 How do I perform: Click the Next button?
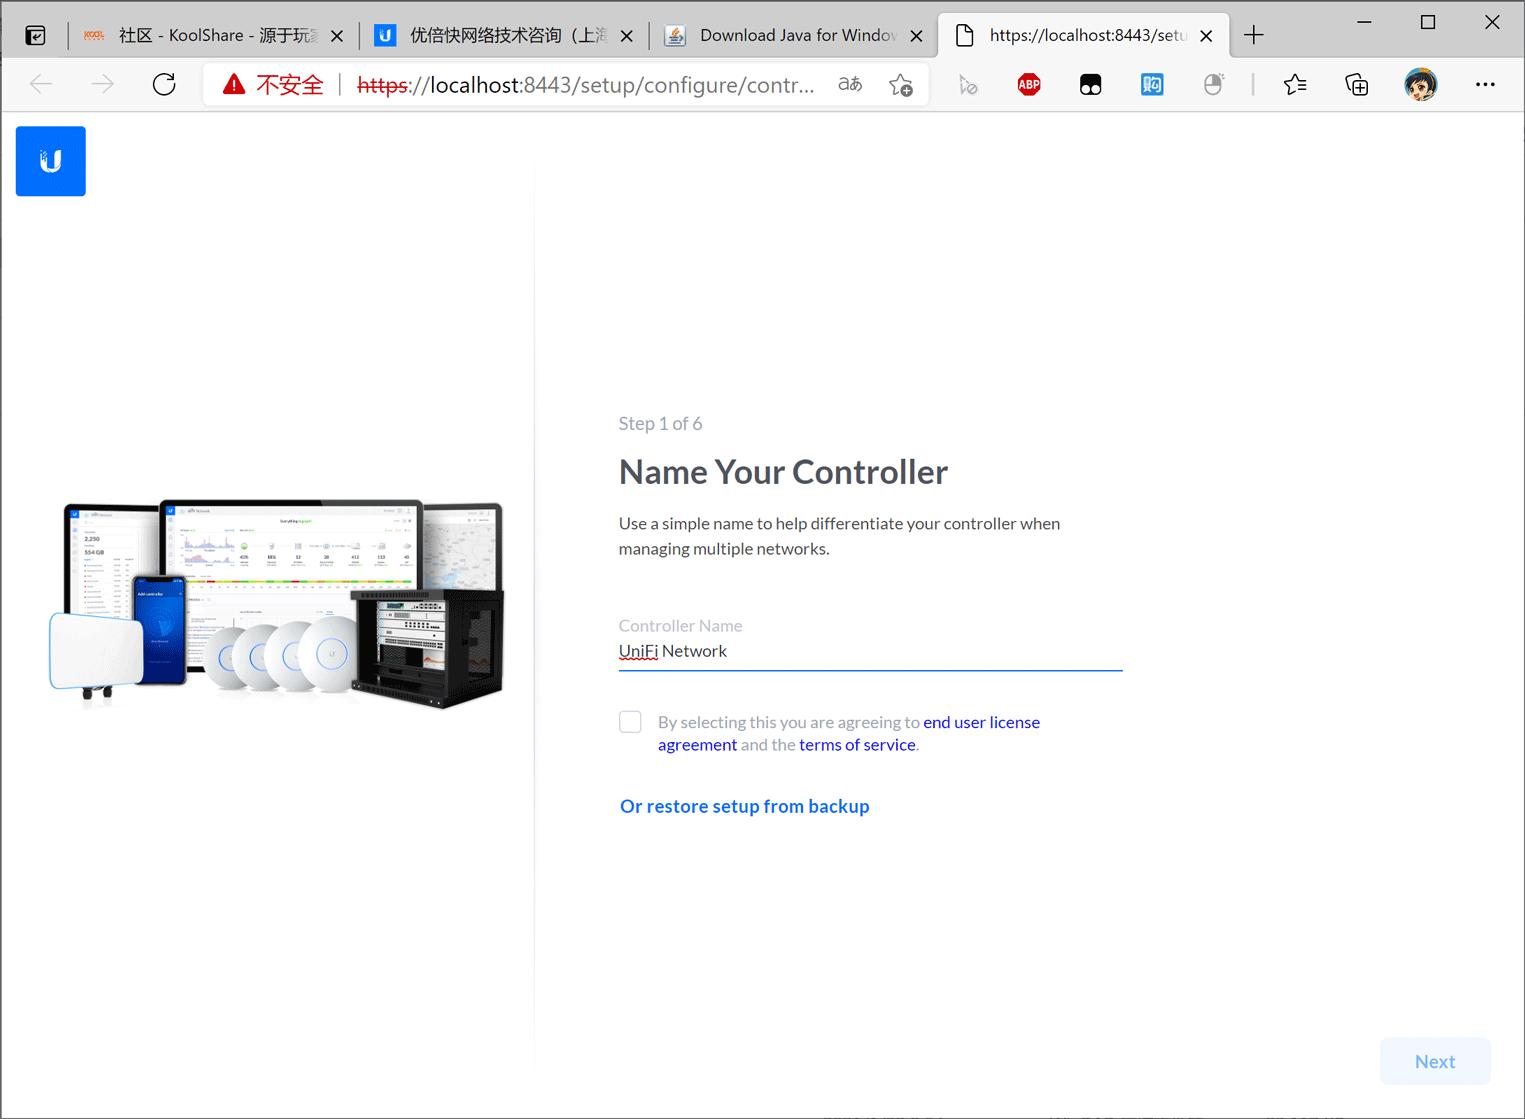[1434, 1061]
